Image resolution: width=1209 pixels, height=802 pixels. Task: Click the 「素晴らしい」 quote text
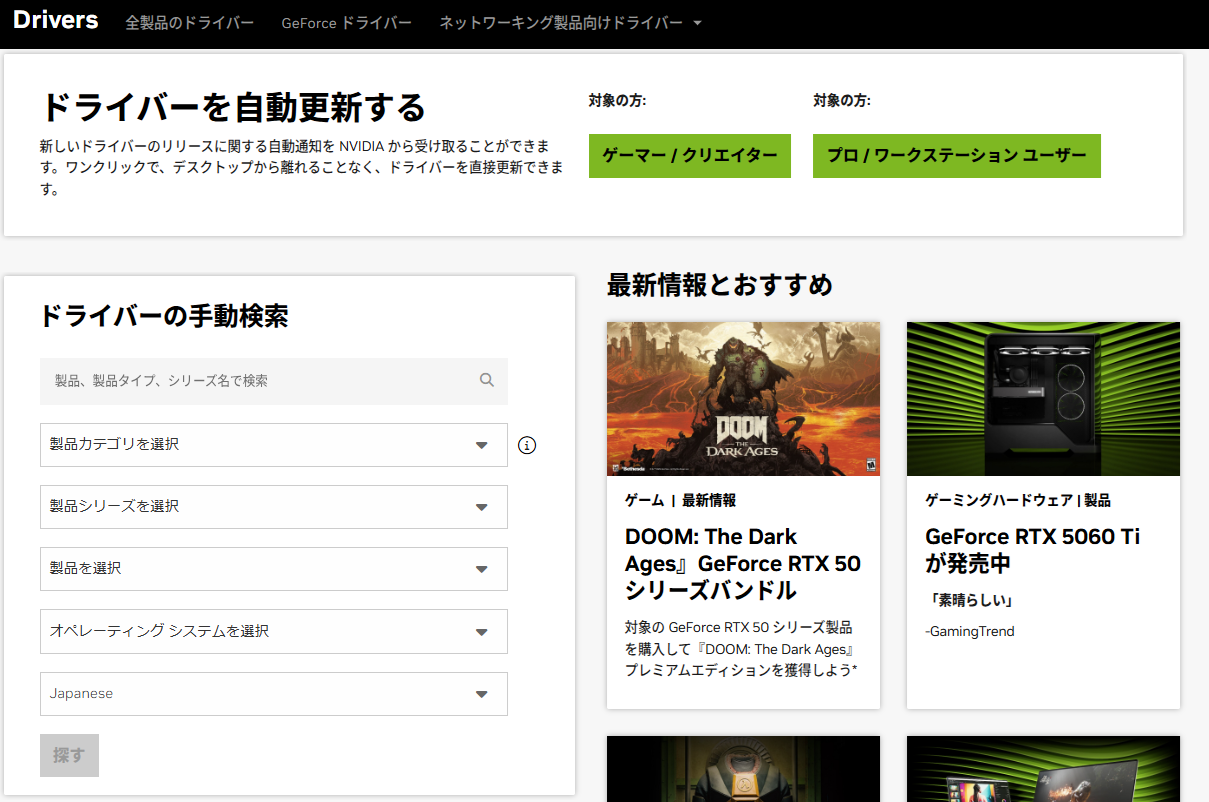coord(970,601)
